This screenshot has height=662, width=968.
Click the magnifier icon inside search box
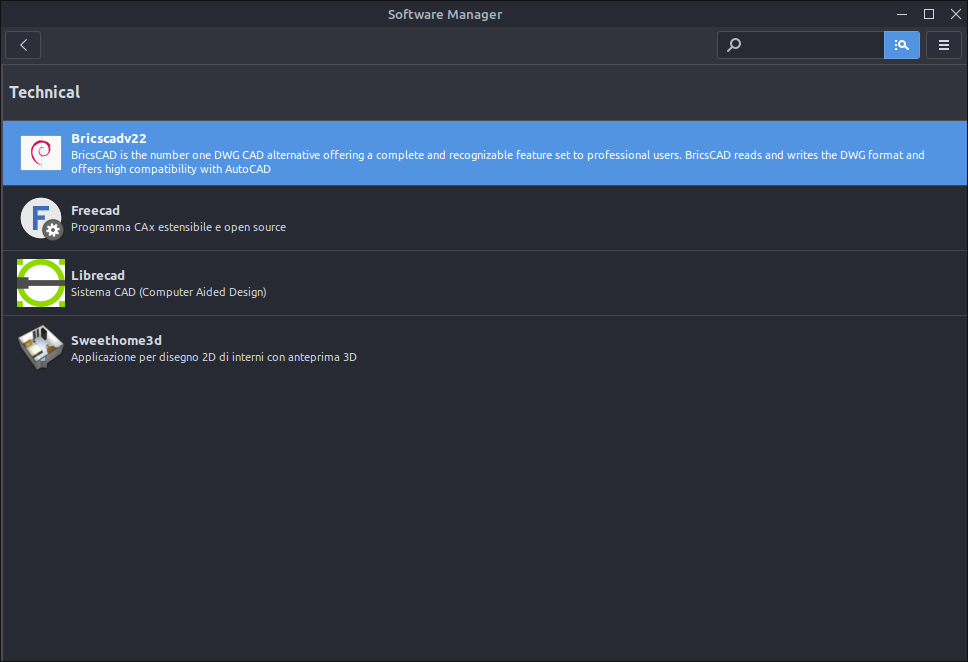click(733, 45)
